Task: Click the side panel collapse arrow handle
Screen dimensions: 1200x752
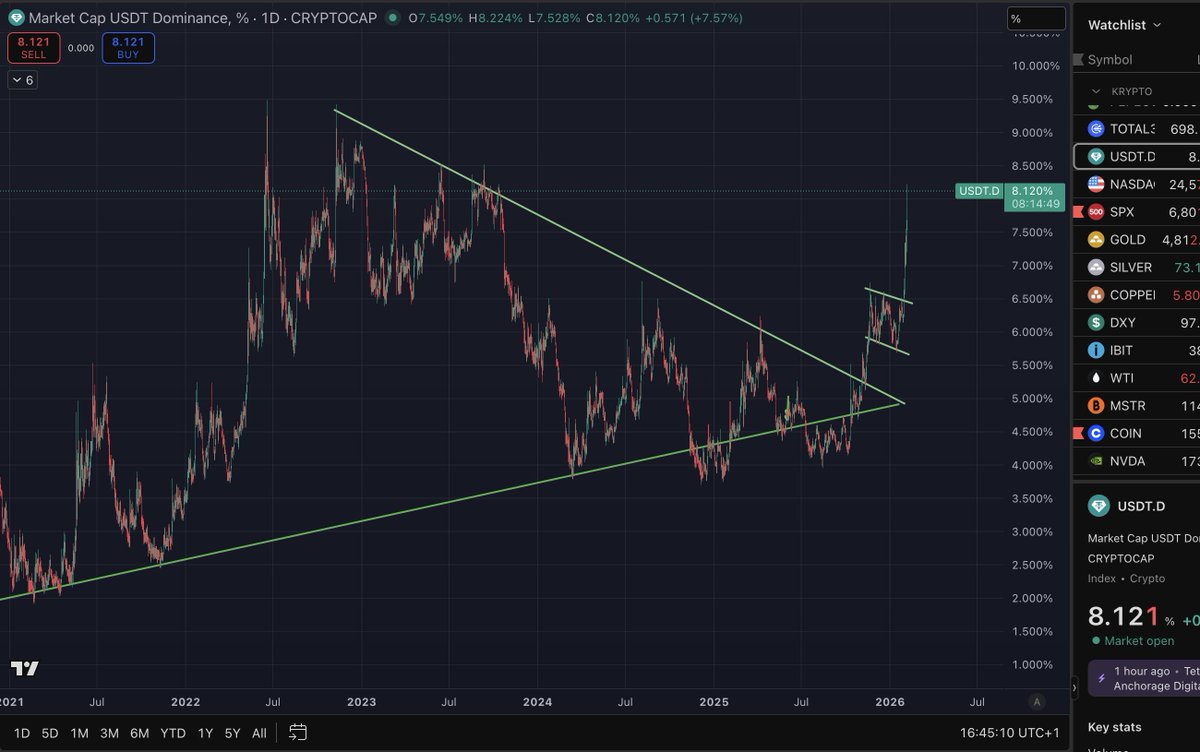Action: click(x=1073, y=686)
